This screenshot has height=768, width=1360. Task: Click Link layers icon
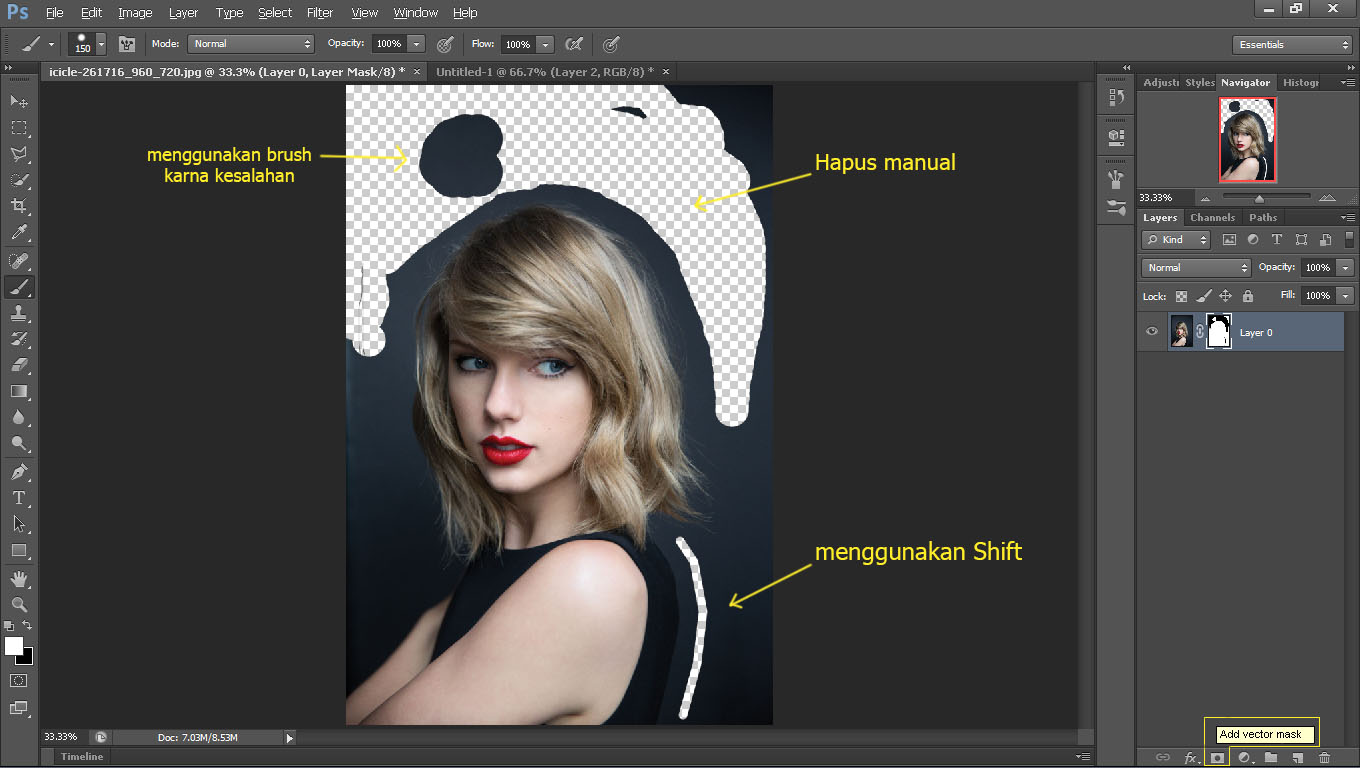(x=1163, y=758)
